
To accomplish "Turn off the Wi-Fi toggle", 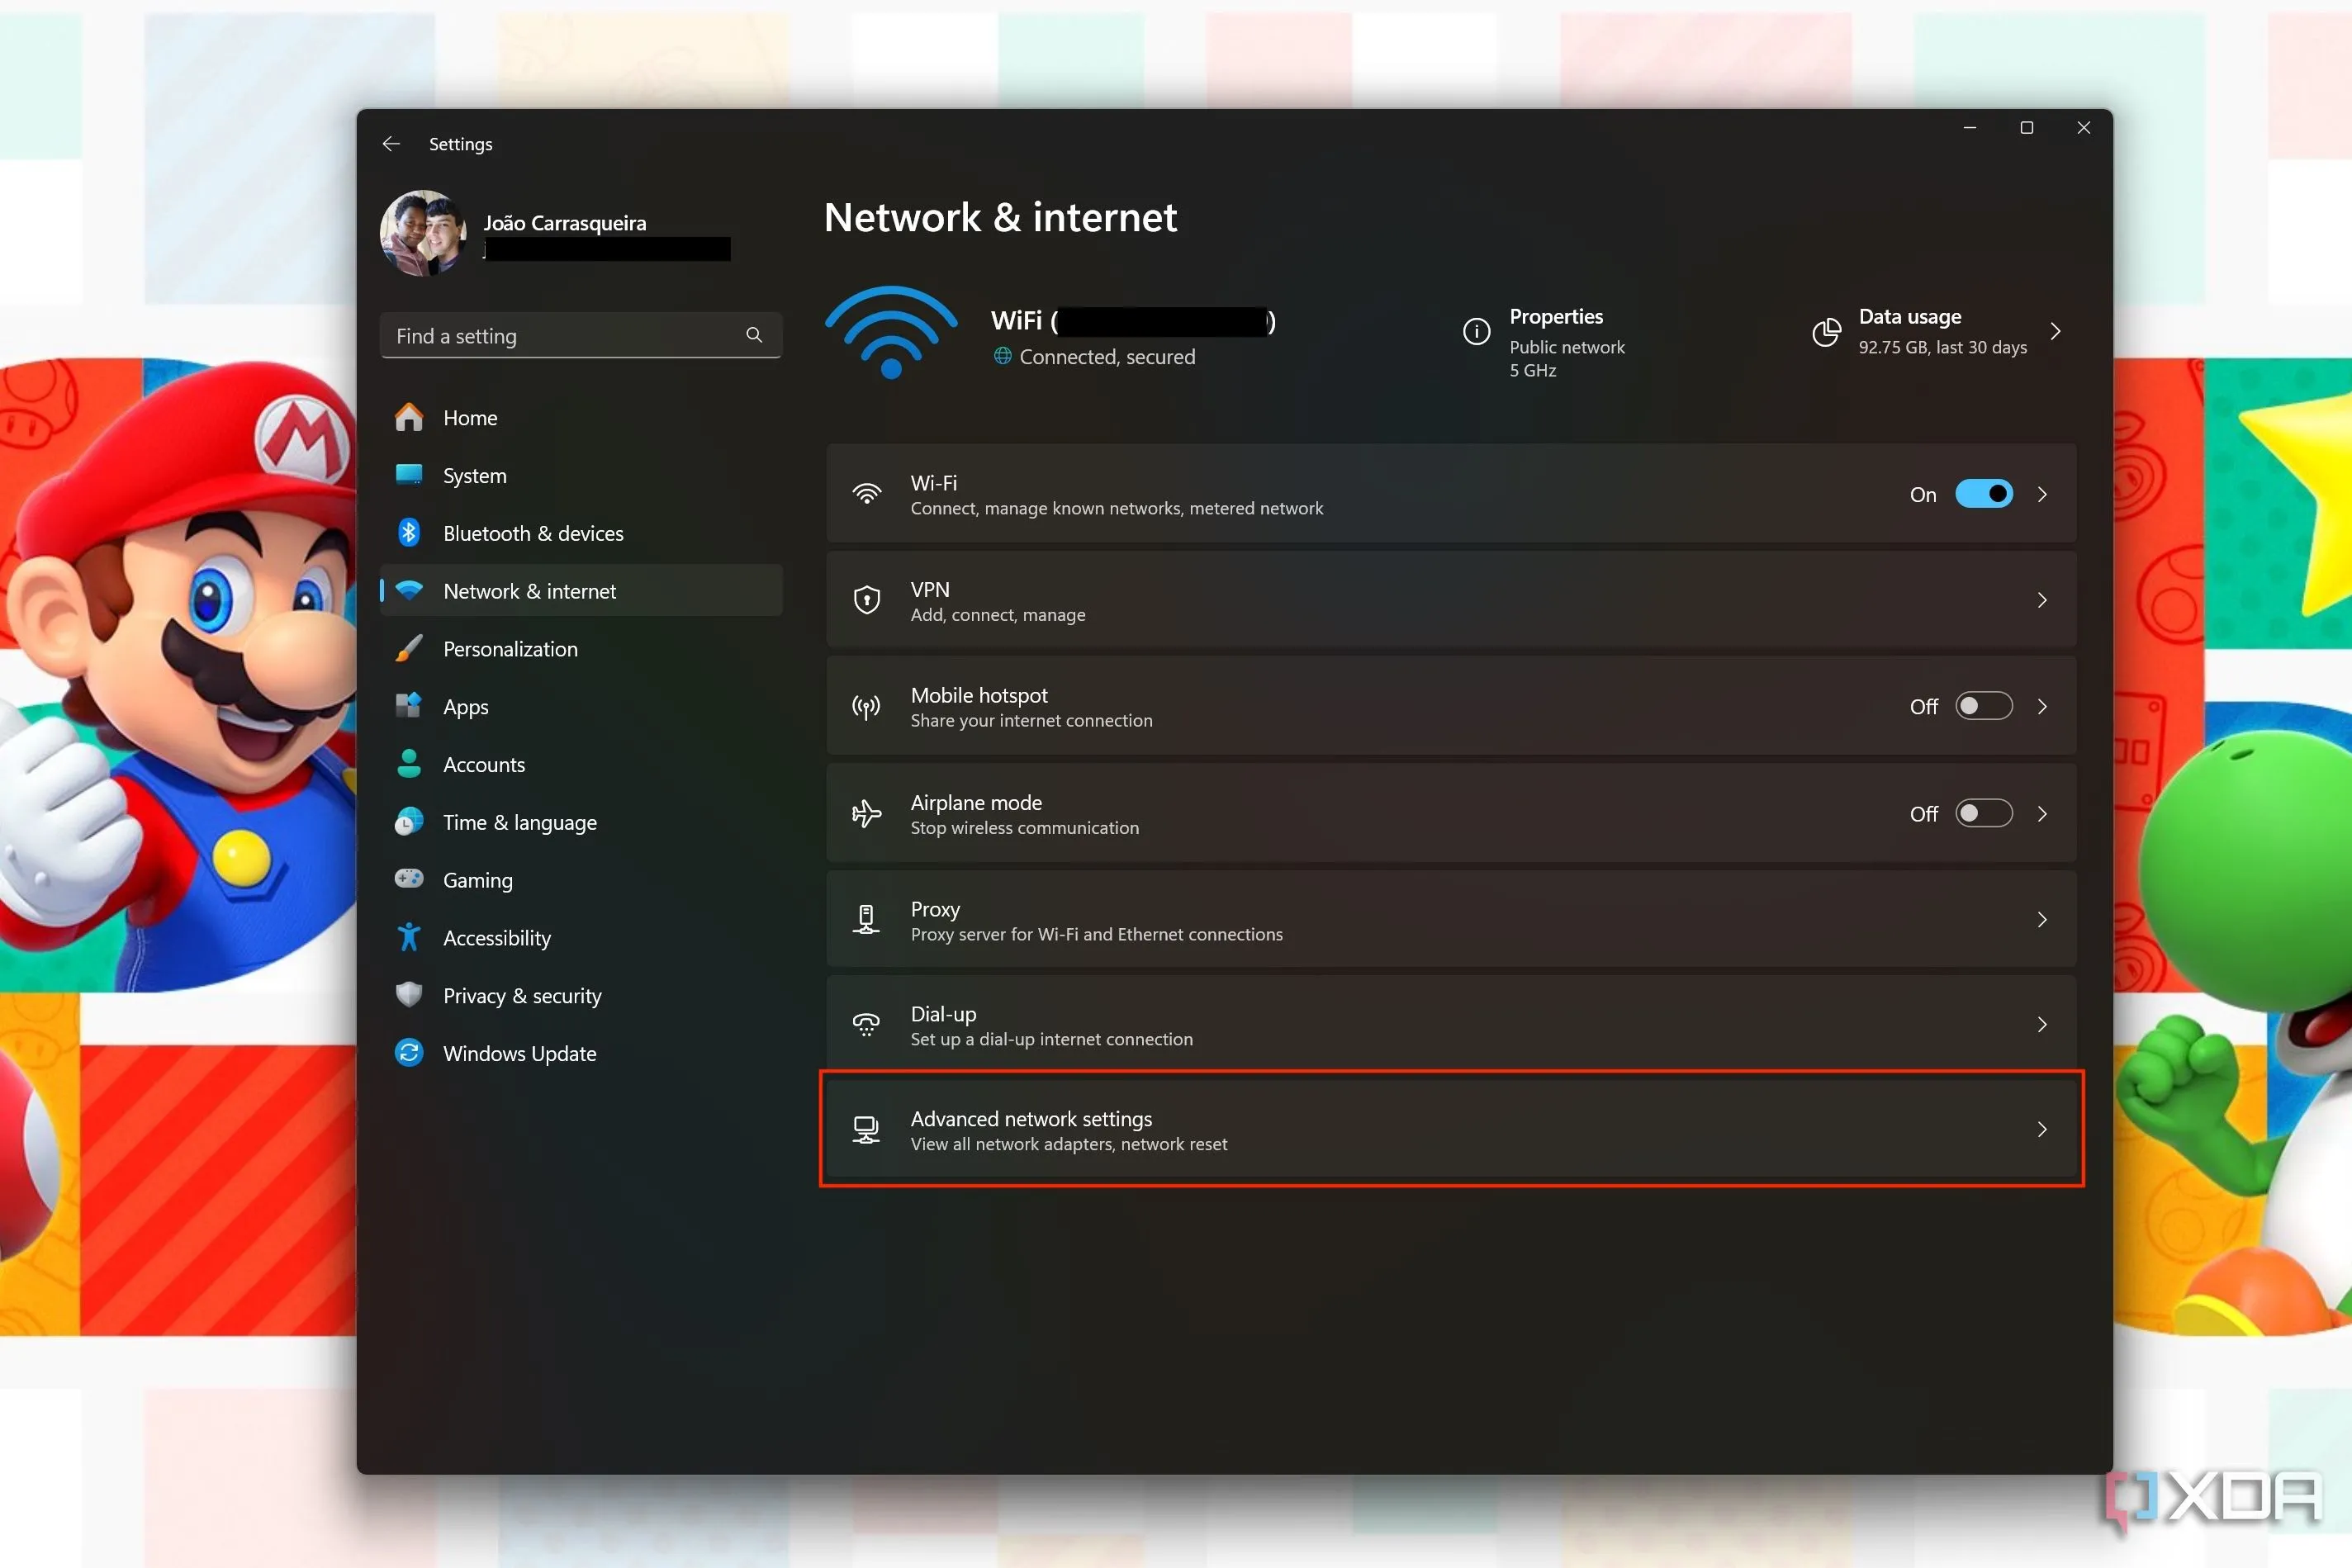I will tap(1983, 494).
